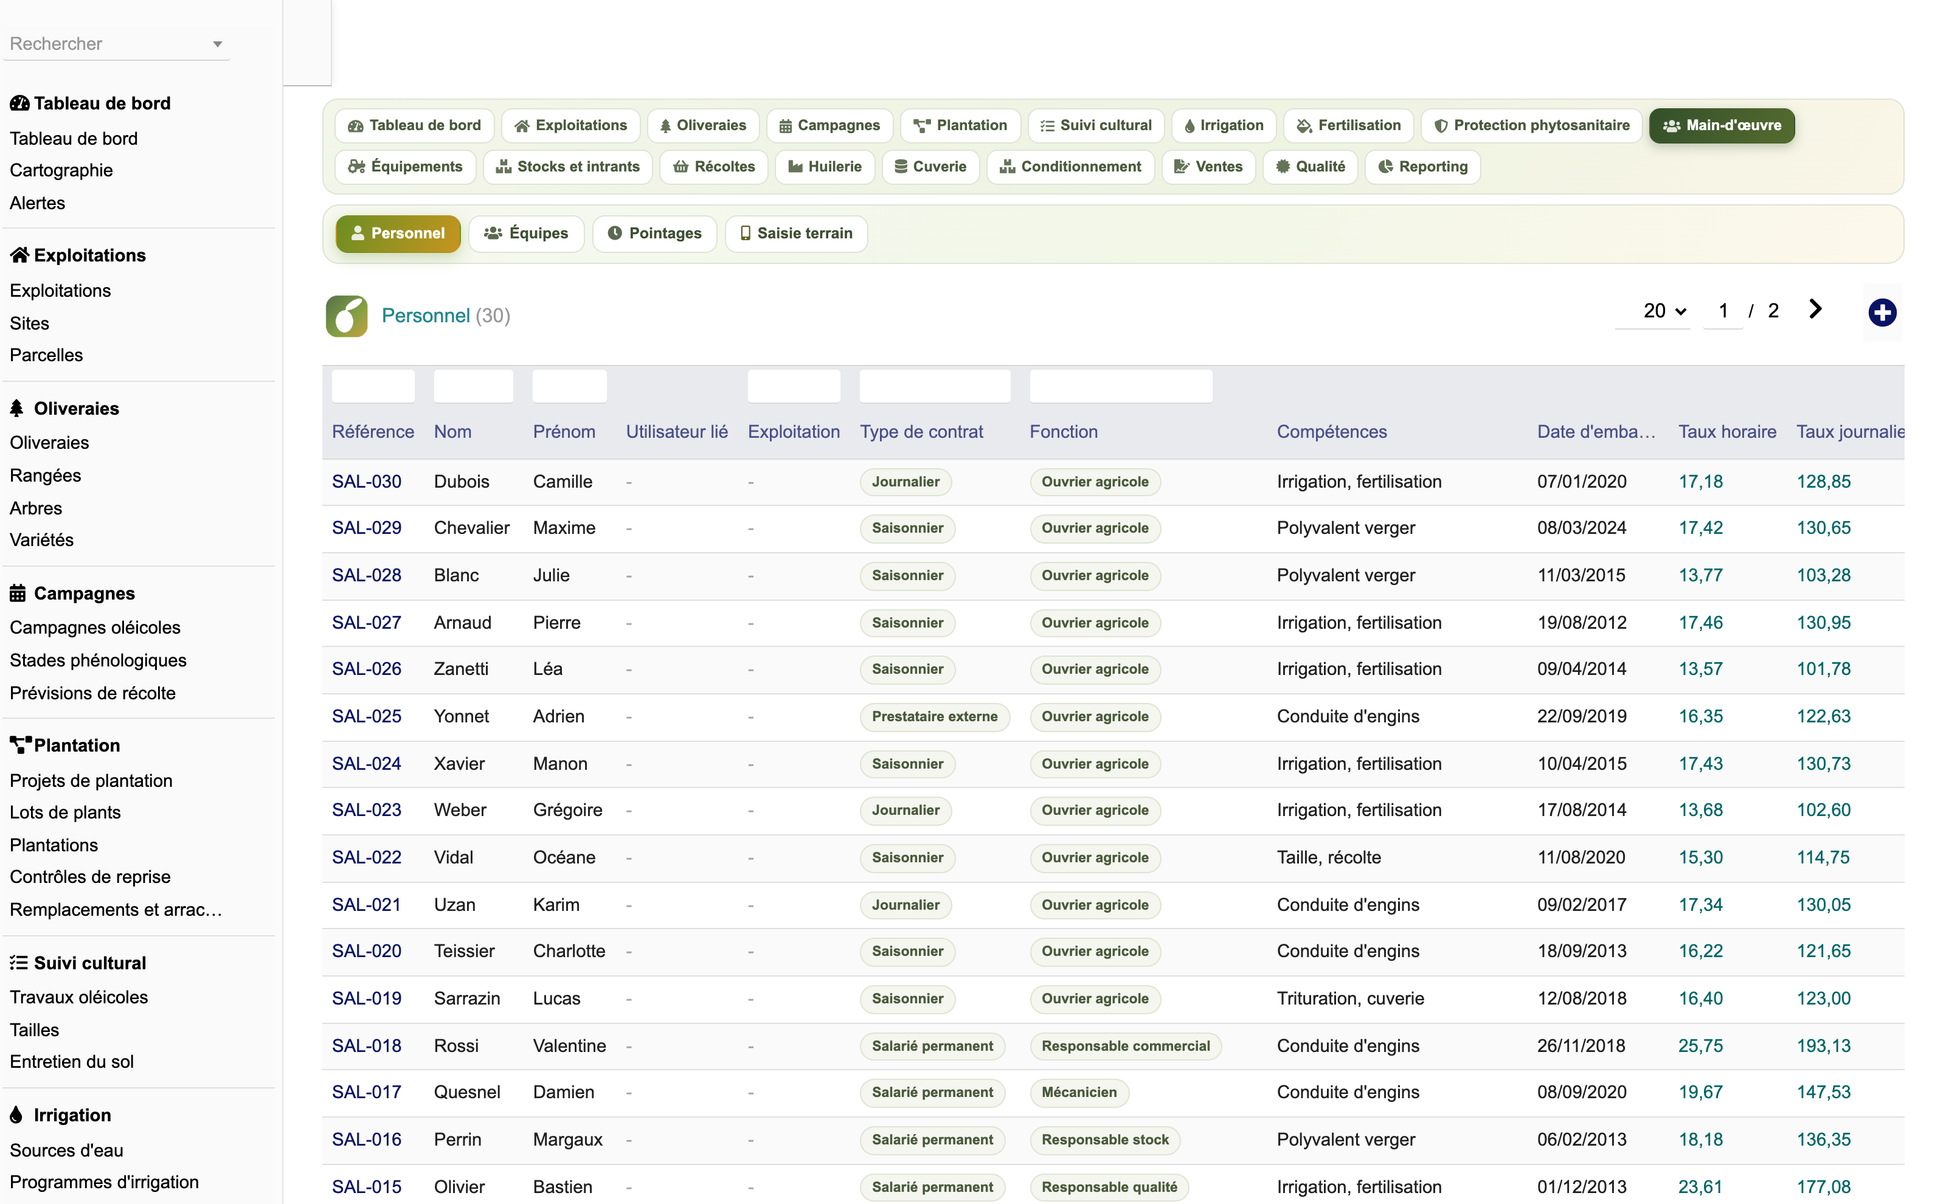Switch to the Saisie terrain sub-tab
Viewport: 1946px width, 1204px height.
(796, 234)
